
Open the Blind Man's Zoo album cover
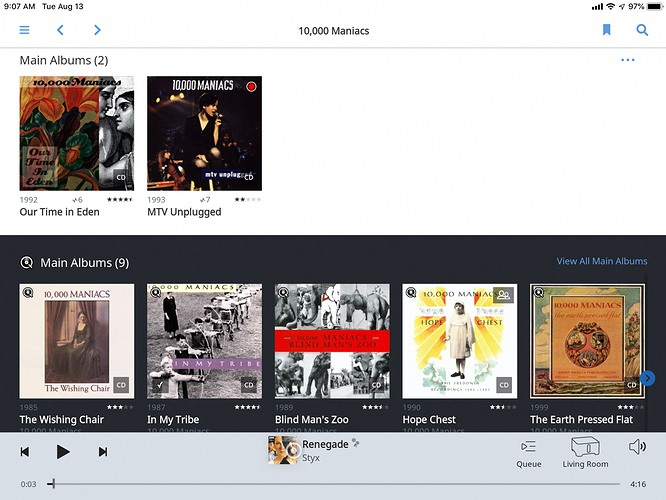click(x=332, y=341)
